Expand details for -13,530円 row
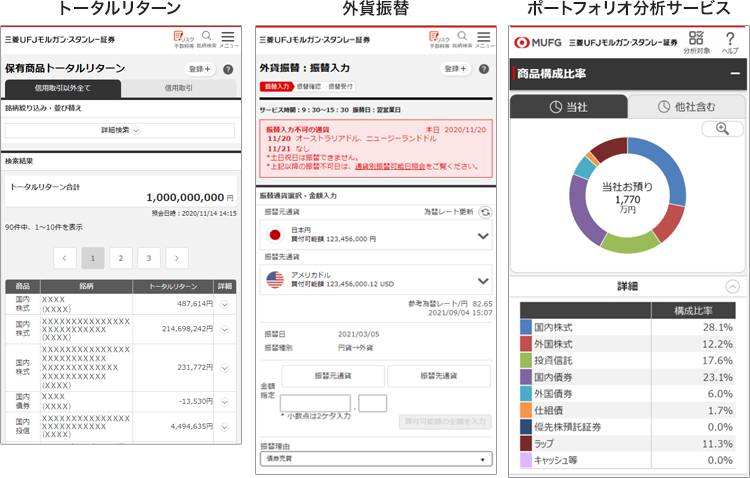This screenshot has width=750, height=478. (x=224, y=402)
